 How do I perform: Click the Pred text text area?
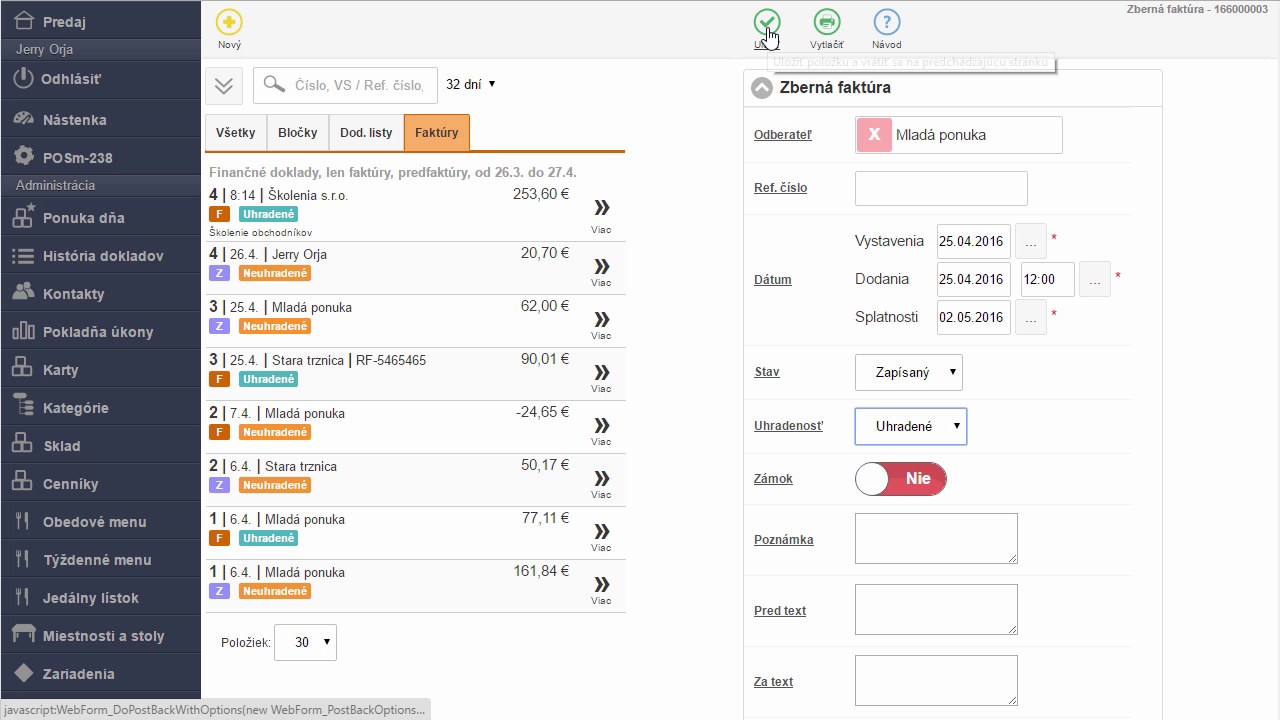point(936,609)
